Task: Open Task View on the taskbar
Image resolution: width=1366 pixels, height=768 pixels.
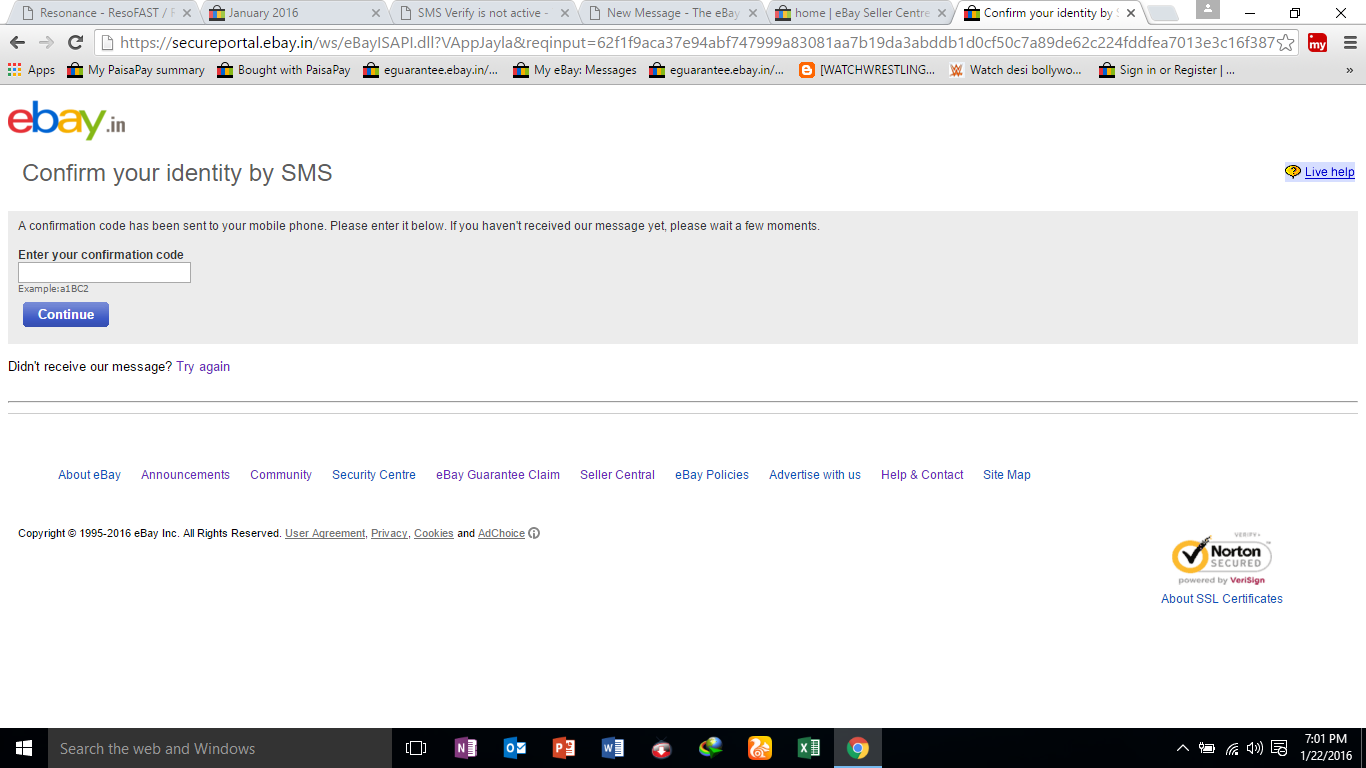Action: pyautogui.click(x=416, y=748)
